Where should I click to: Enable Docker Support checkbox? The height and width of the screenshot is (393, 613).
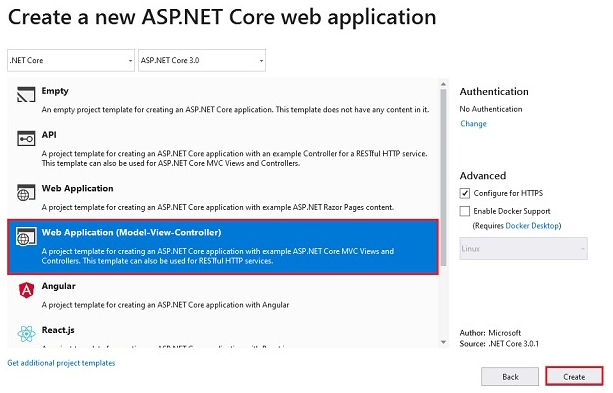pyautogui.click(x=464, y=211)
